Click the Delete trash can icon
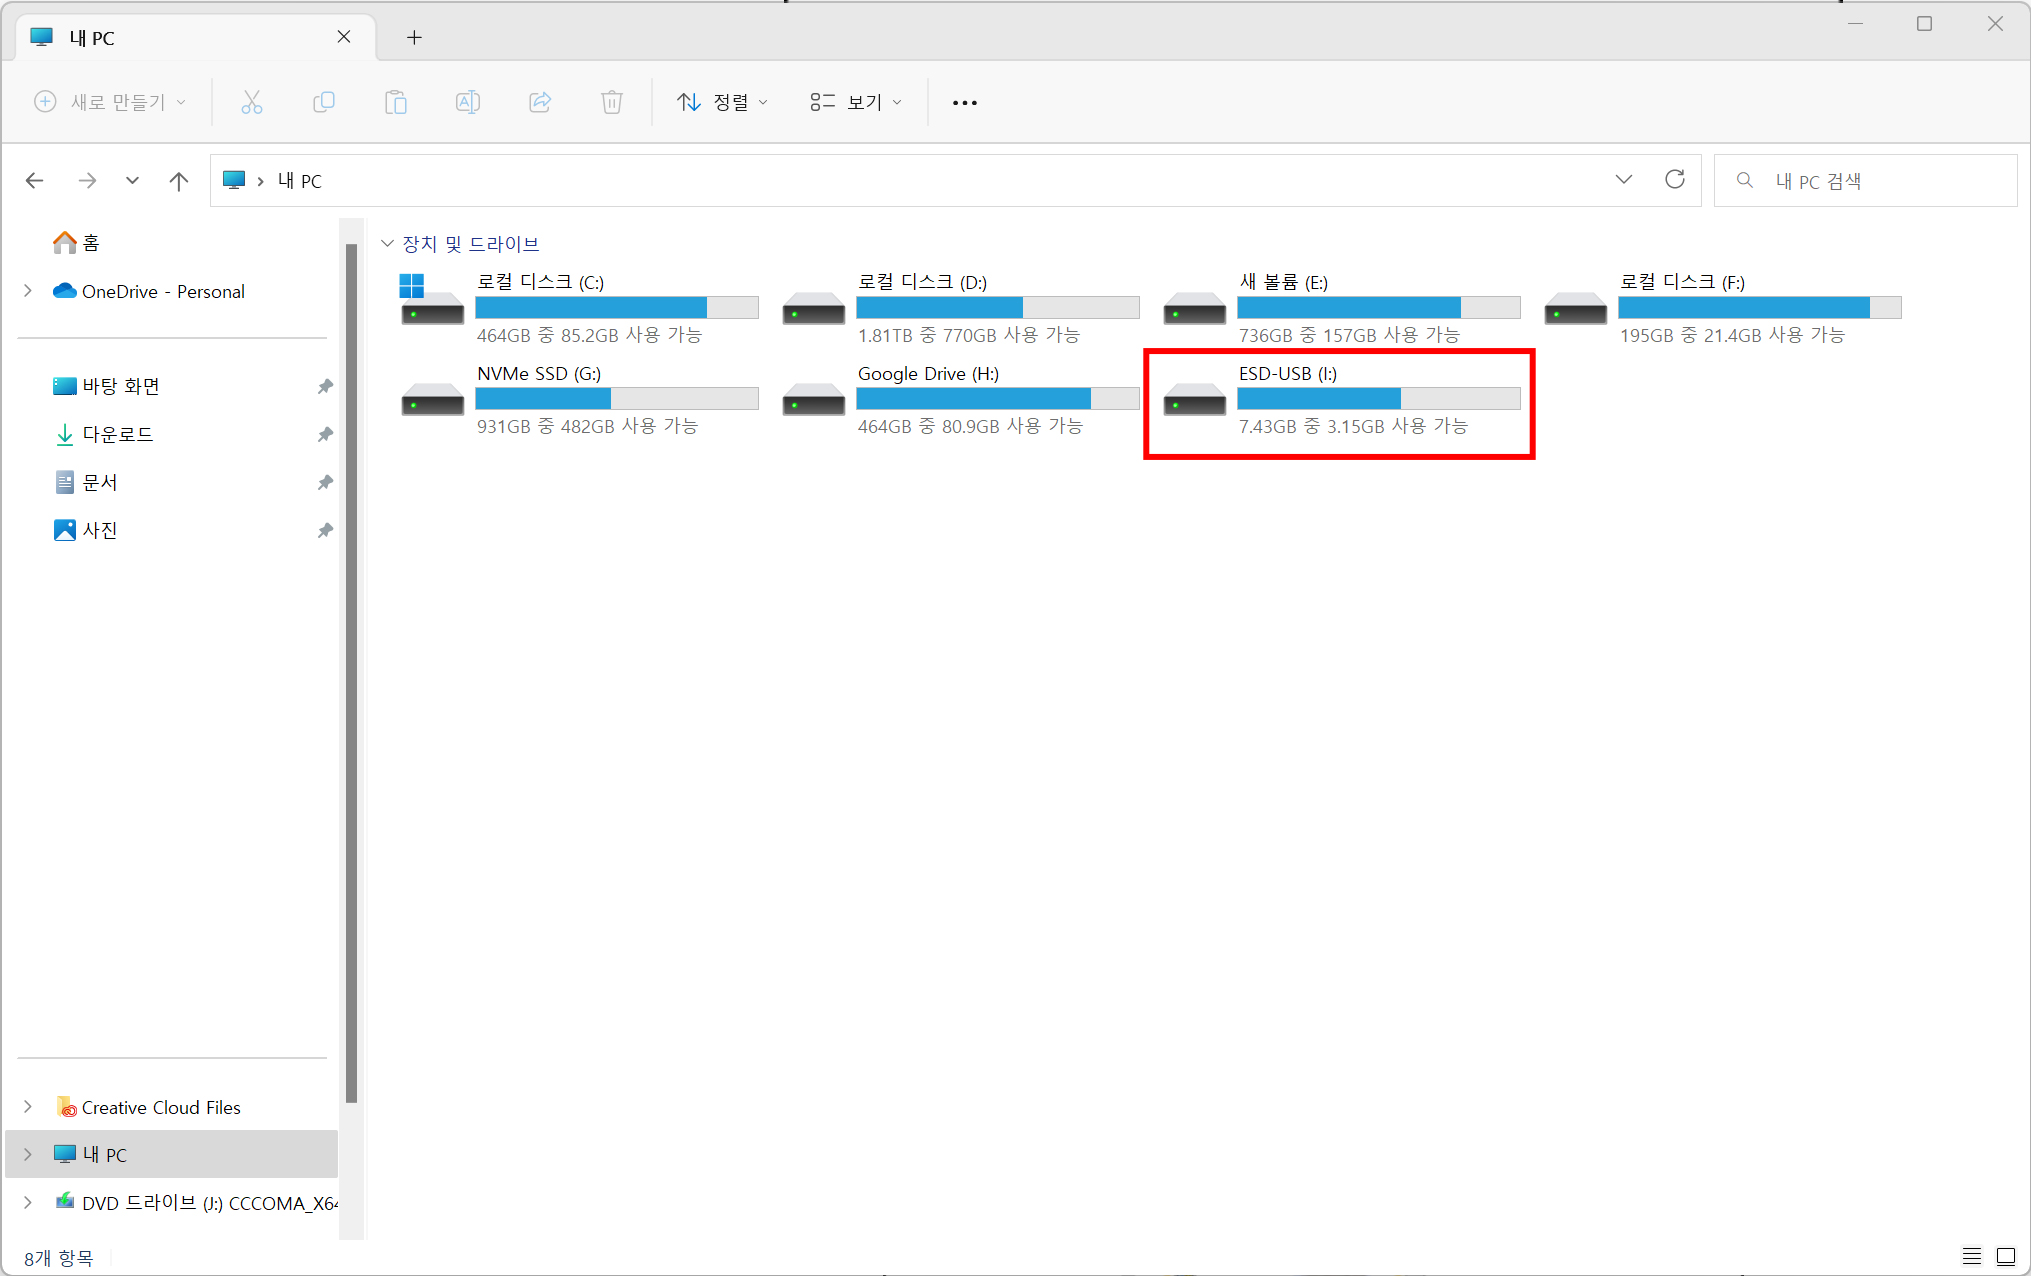This screenshot has width=2031, height=1276. pyautogui.click(x=612, y=102)
